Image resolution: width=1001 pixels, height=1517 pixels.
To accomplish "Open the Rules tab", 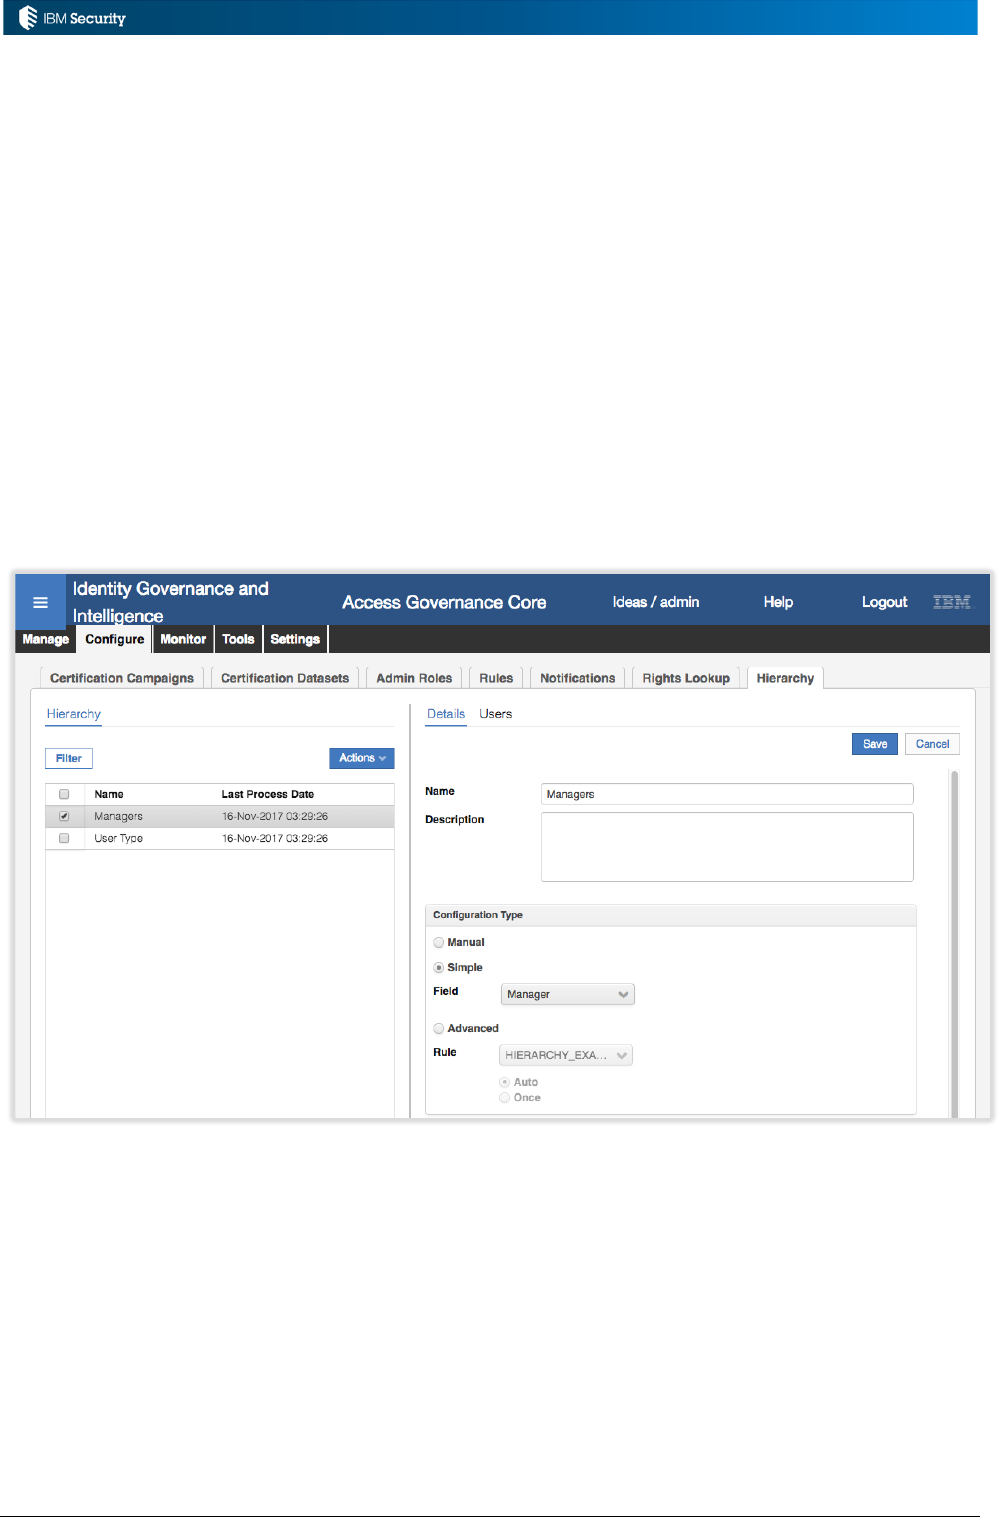I will click(x=496, y=678).
